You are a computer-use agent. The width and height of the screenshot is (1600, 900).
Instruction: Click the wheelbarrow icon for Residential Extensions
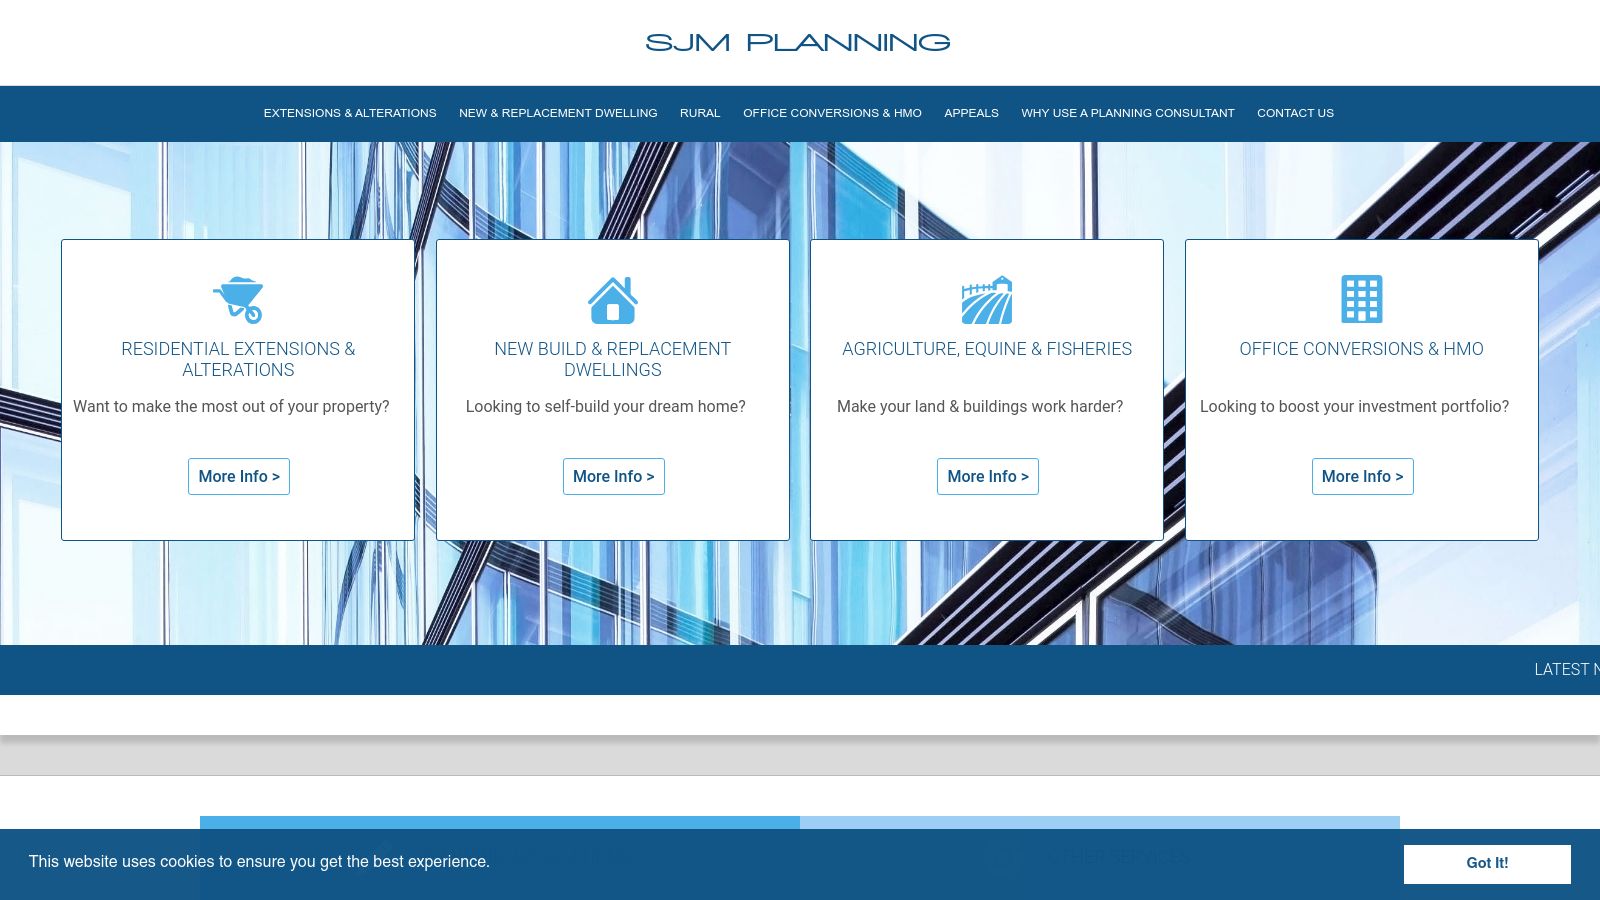pos(238,299)
